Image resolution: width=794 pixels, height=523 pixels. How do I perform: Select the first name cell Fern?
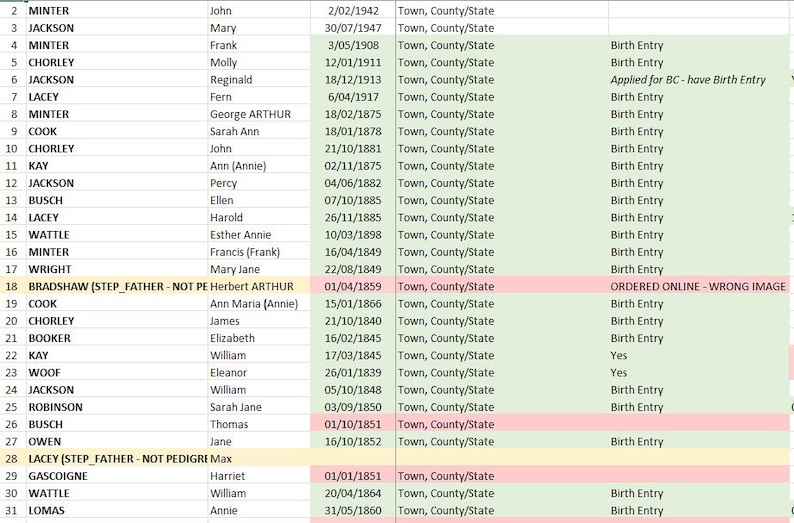(x=259, y=97)
